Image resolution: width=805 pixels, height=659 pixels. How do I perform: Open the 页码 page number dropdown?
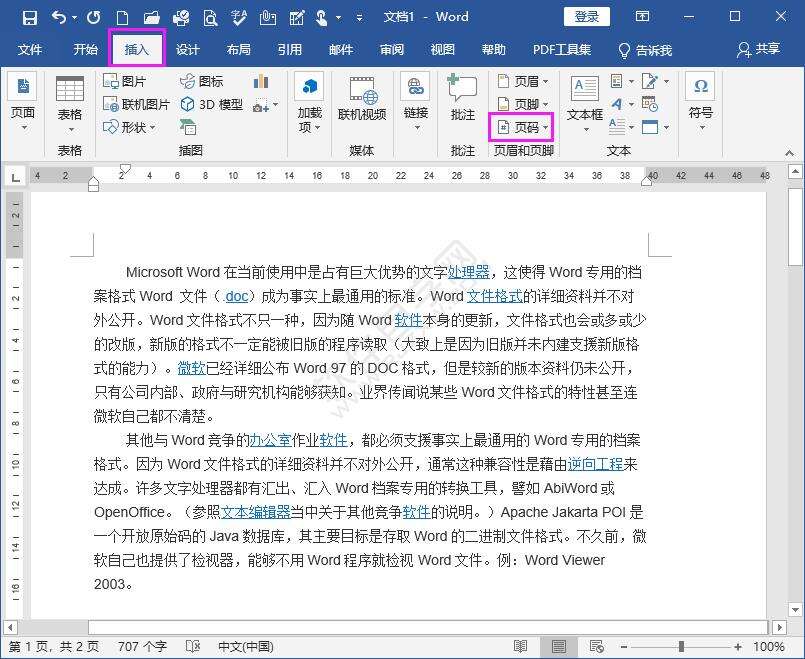click(545, 127)
